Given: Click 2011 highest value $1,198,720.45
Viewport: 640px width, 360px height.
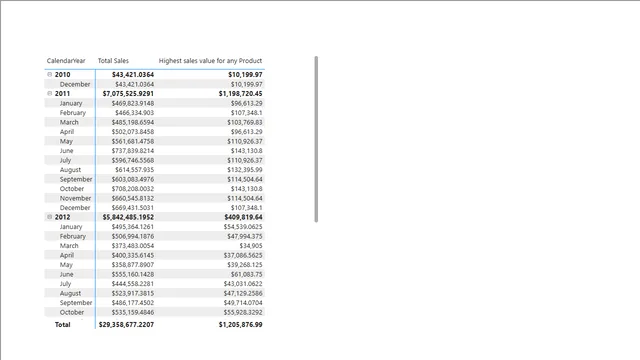Looking at the screenshot, I should click(x=240, y=93).
